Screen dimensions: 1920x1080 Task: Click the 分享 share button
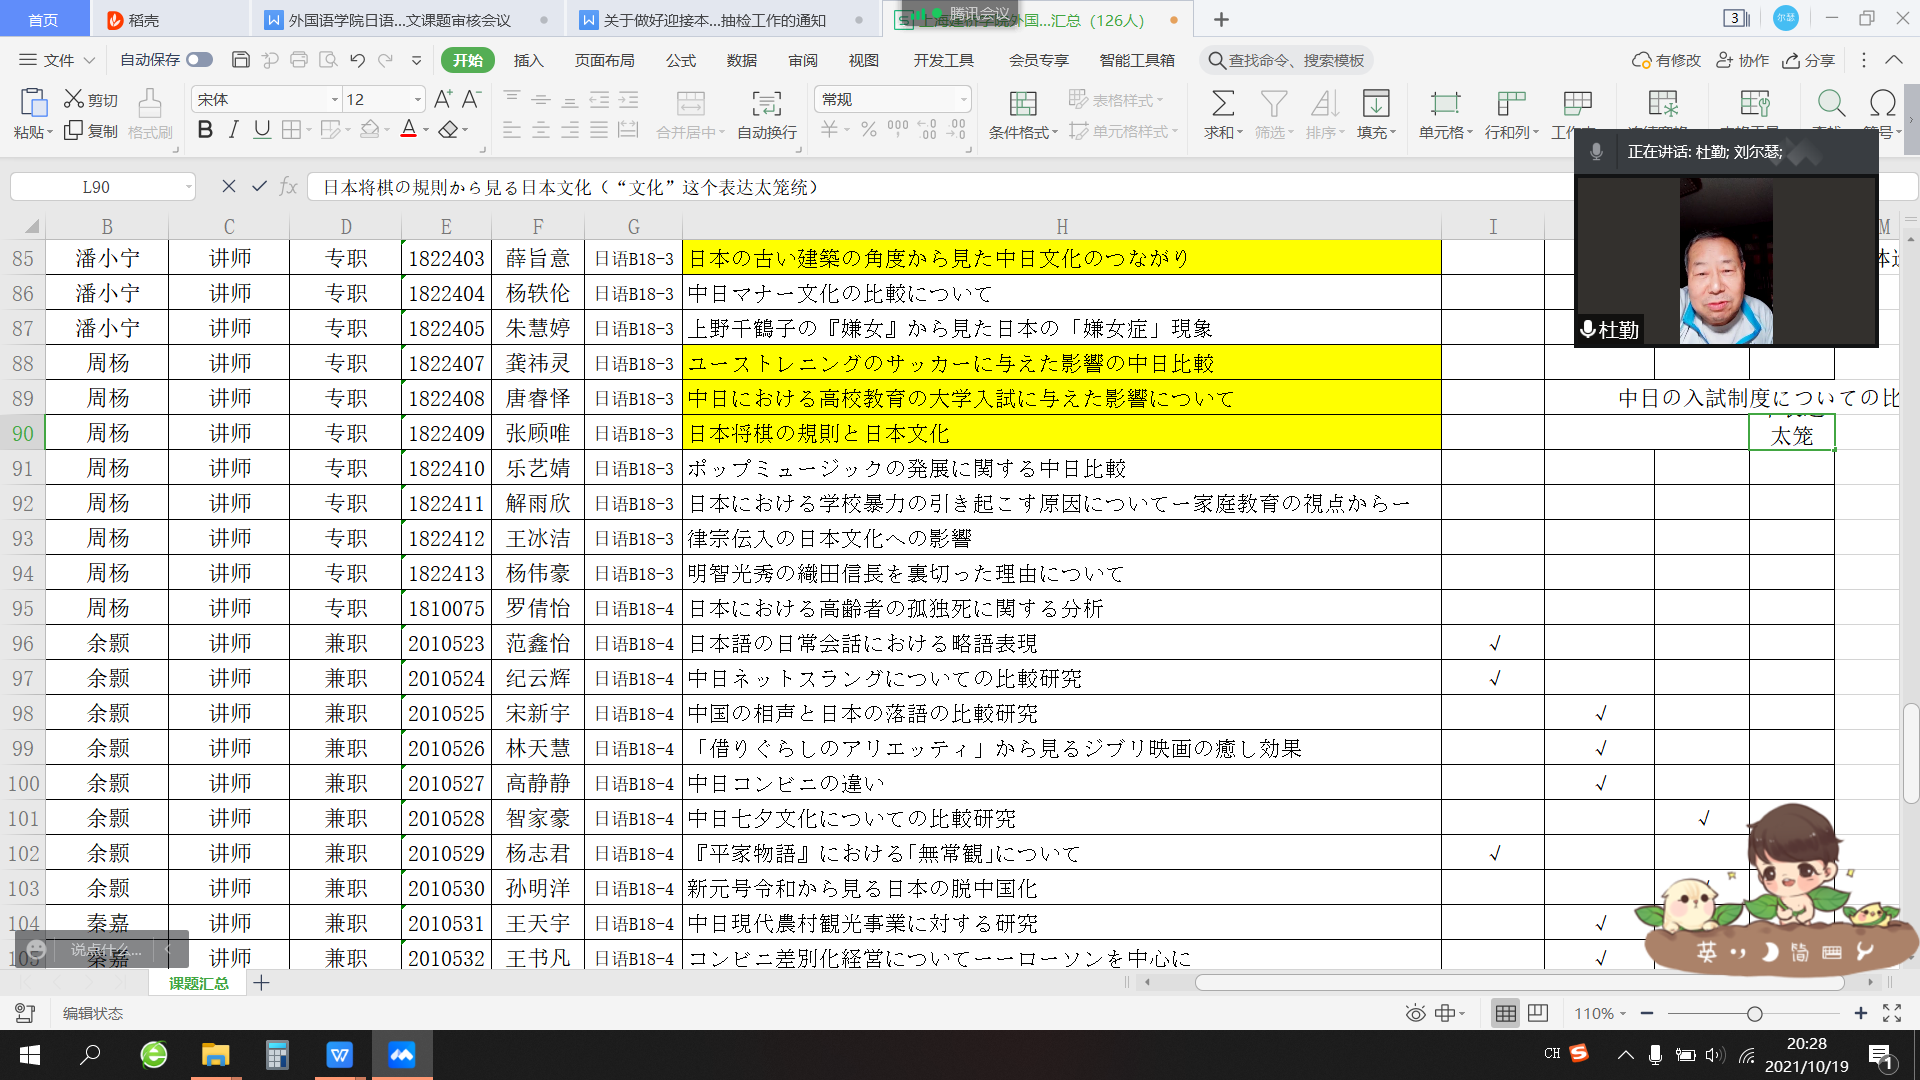(1809, 60)
